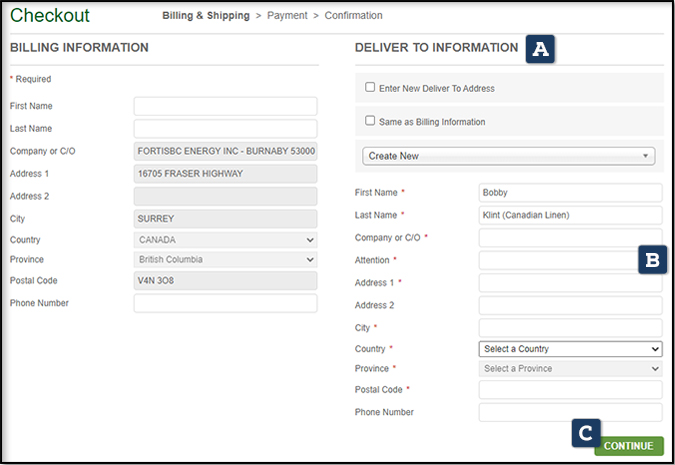Click the B callout marker badge
Viewport: 675px width, 465px height.
[652, 260]
